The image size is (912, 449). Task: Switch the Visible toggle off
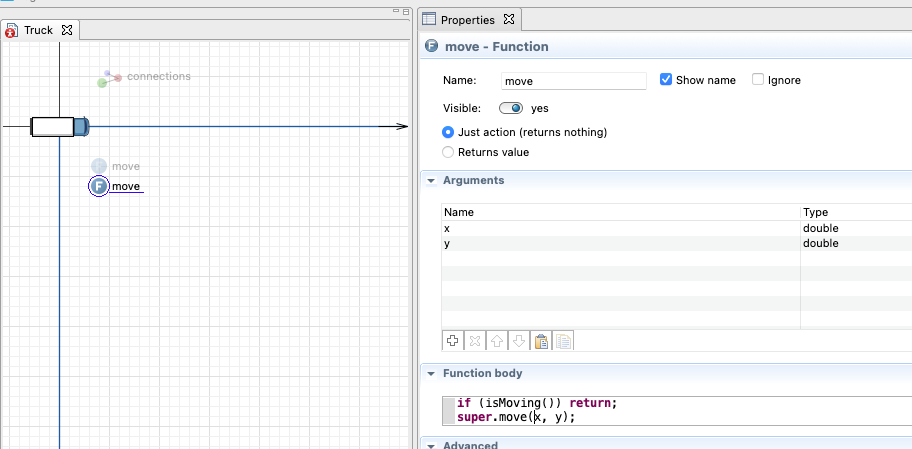click(511, 108)
